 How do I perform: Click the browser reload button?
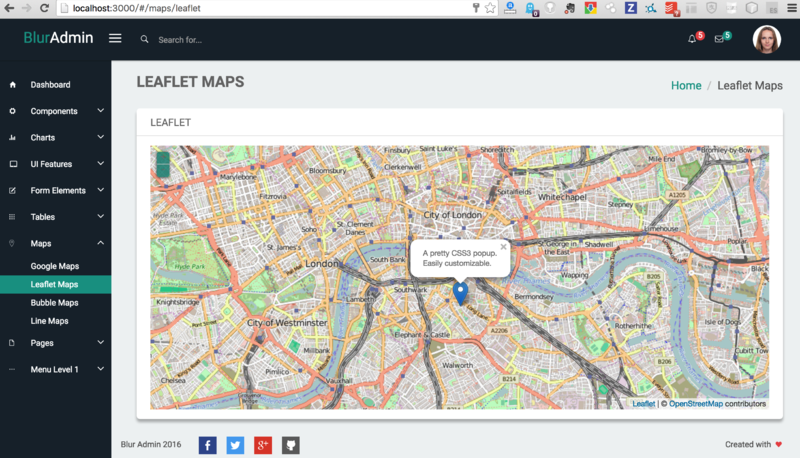pyautogui.click(x=45, y=8)
